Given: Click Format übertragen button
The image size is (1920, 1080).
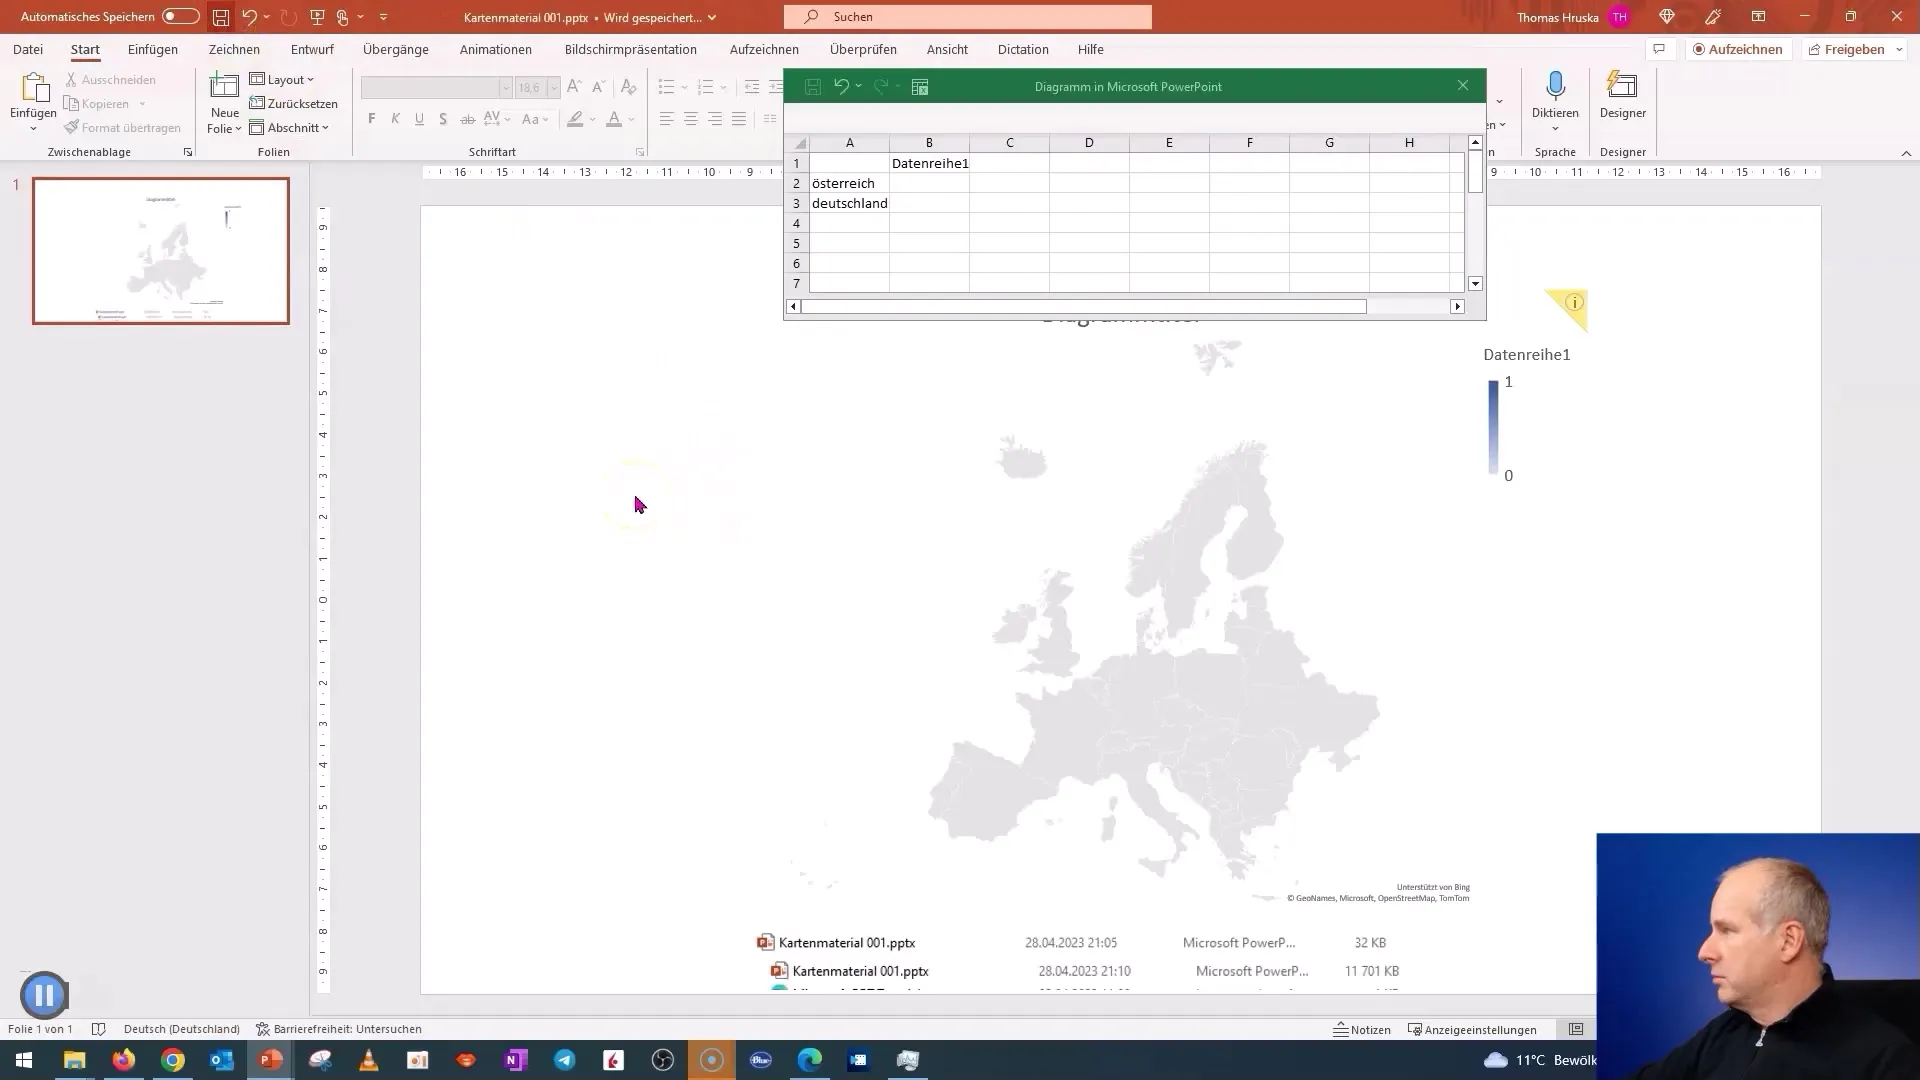Looking at the screenshot, I should [x=122, y=127].
